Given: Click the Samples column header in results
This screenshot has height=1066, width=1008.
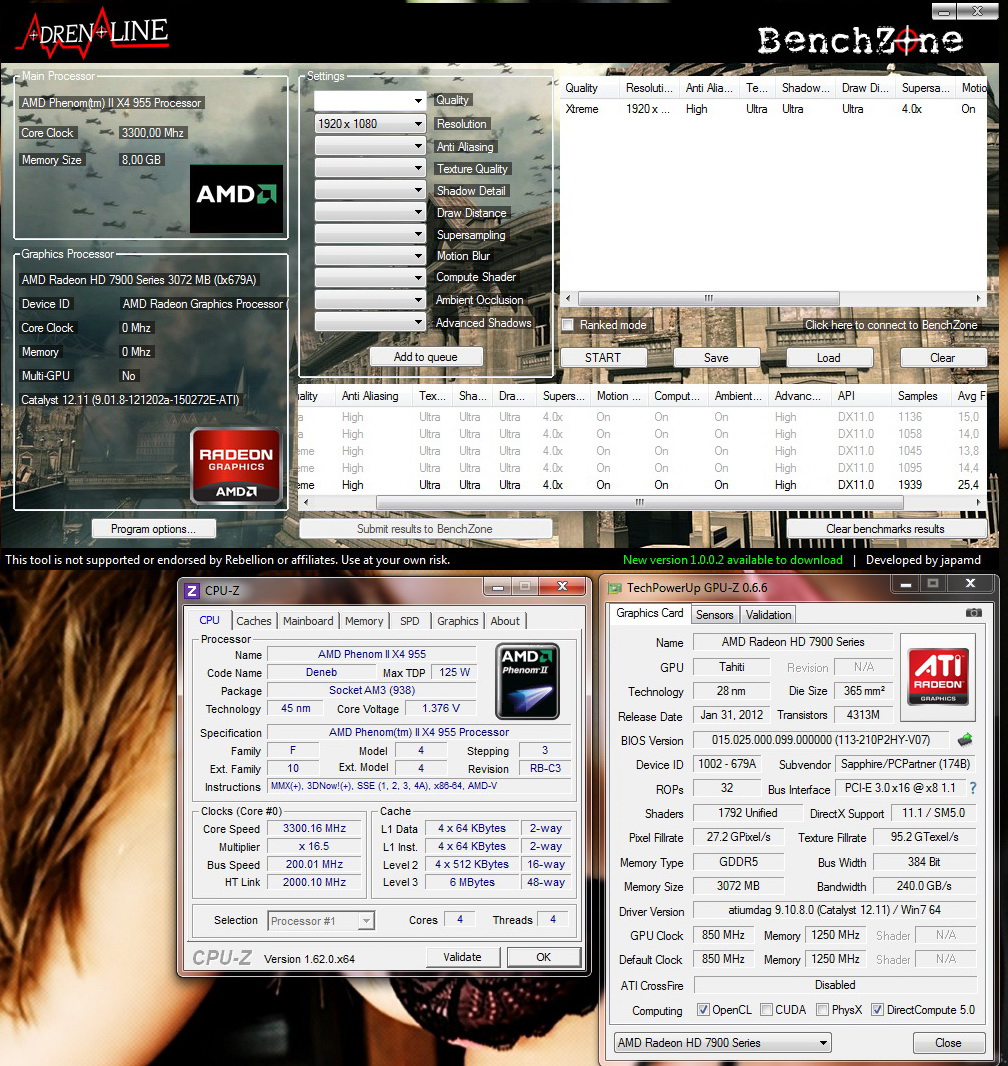Looking at the screenshot, I should coord(918,396).
